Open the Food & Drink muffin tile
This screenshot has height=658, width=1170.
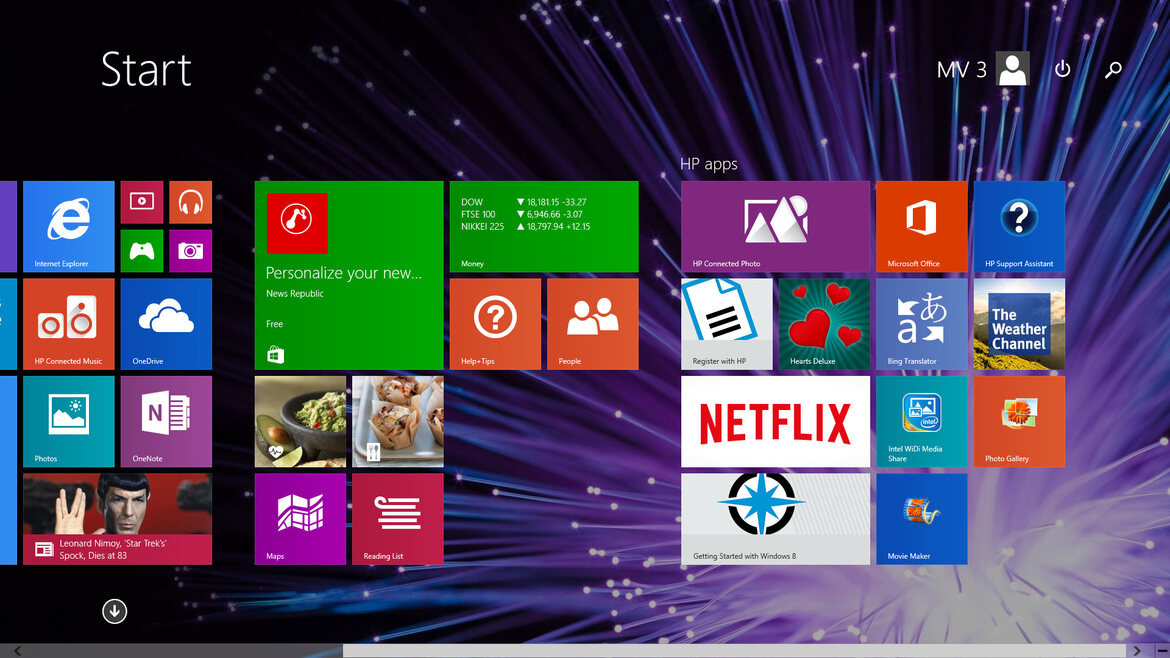(x=398, y=422)
